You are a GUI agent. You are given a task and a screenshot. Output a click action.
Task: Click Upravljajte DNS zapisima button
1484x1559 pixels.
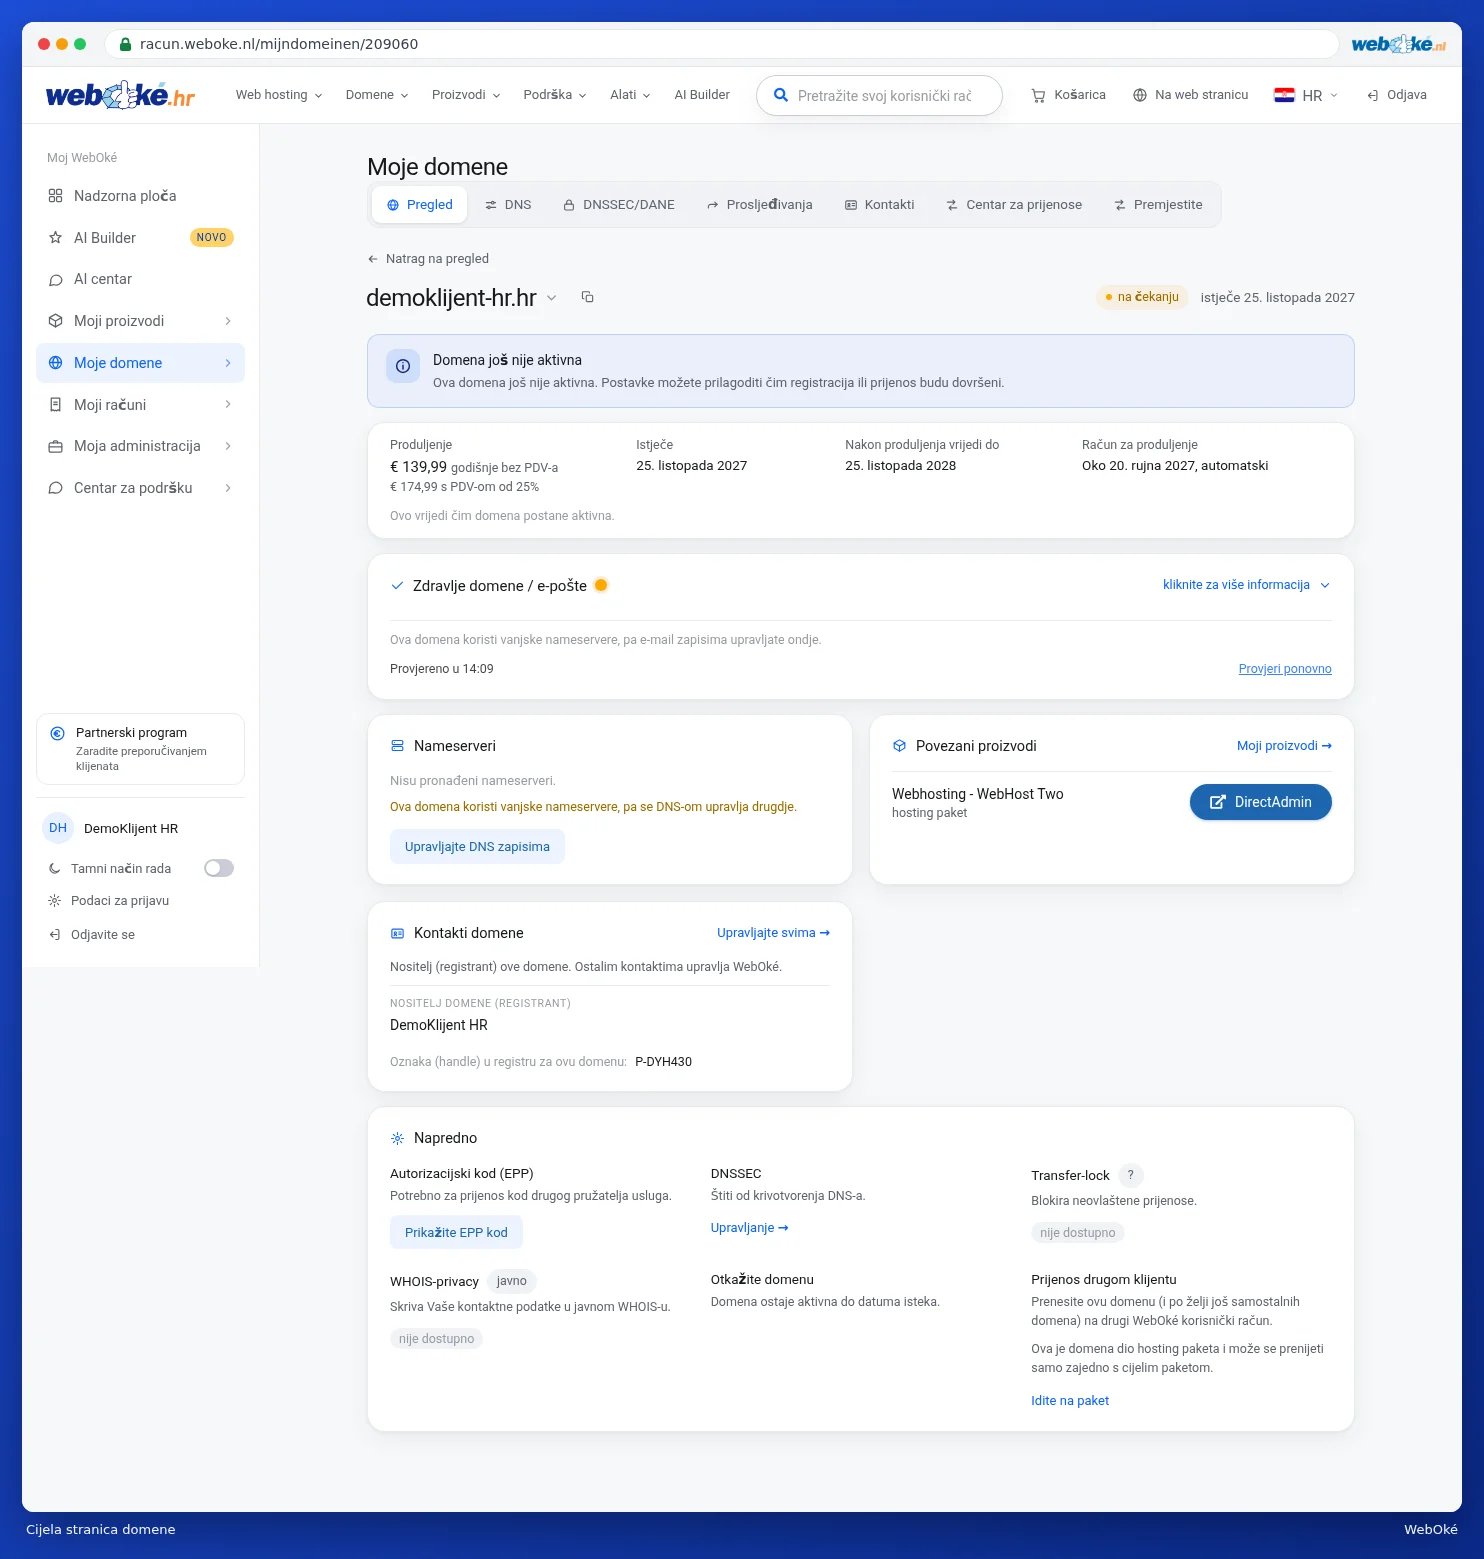pyautogui.click(x=477, y=847)
